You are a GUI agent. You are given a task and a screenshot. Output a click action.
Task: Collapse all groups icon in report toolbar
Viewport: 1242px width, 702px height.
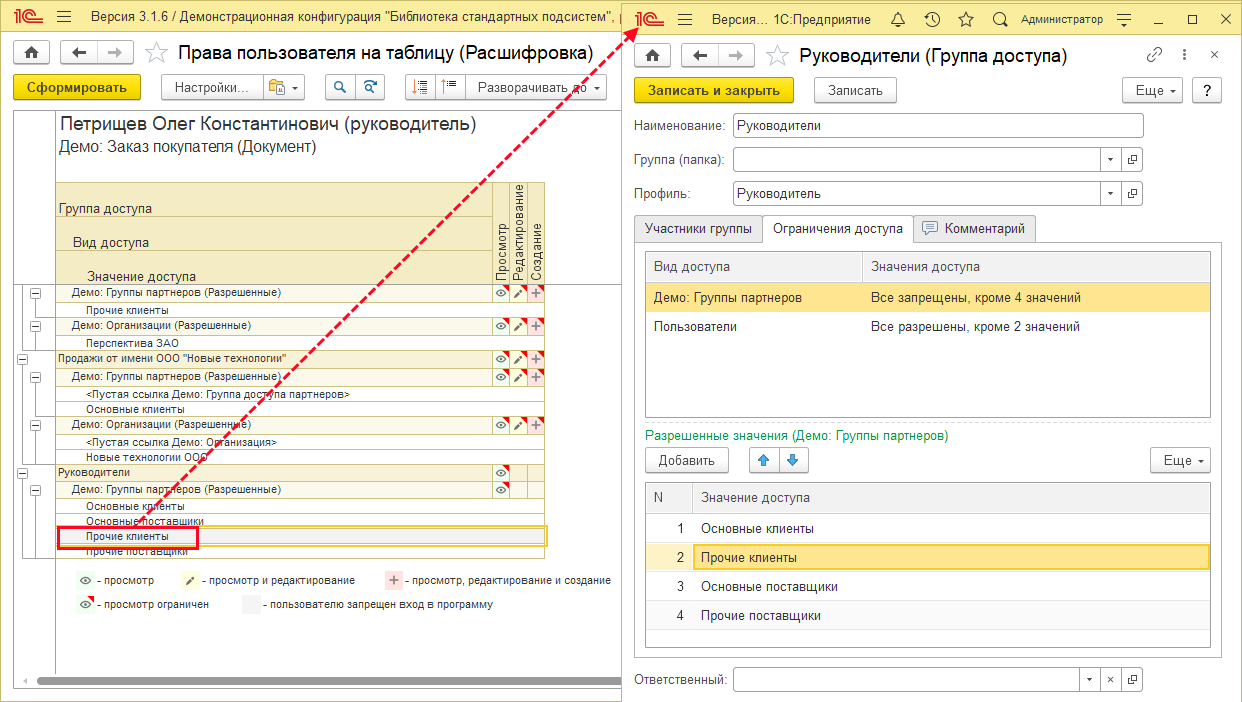421,88
